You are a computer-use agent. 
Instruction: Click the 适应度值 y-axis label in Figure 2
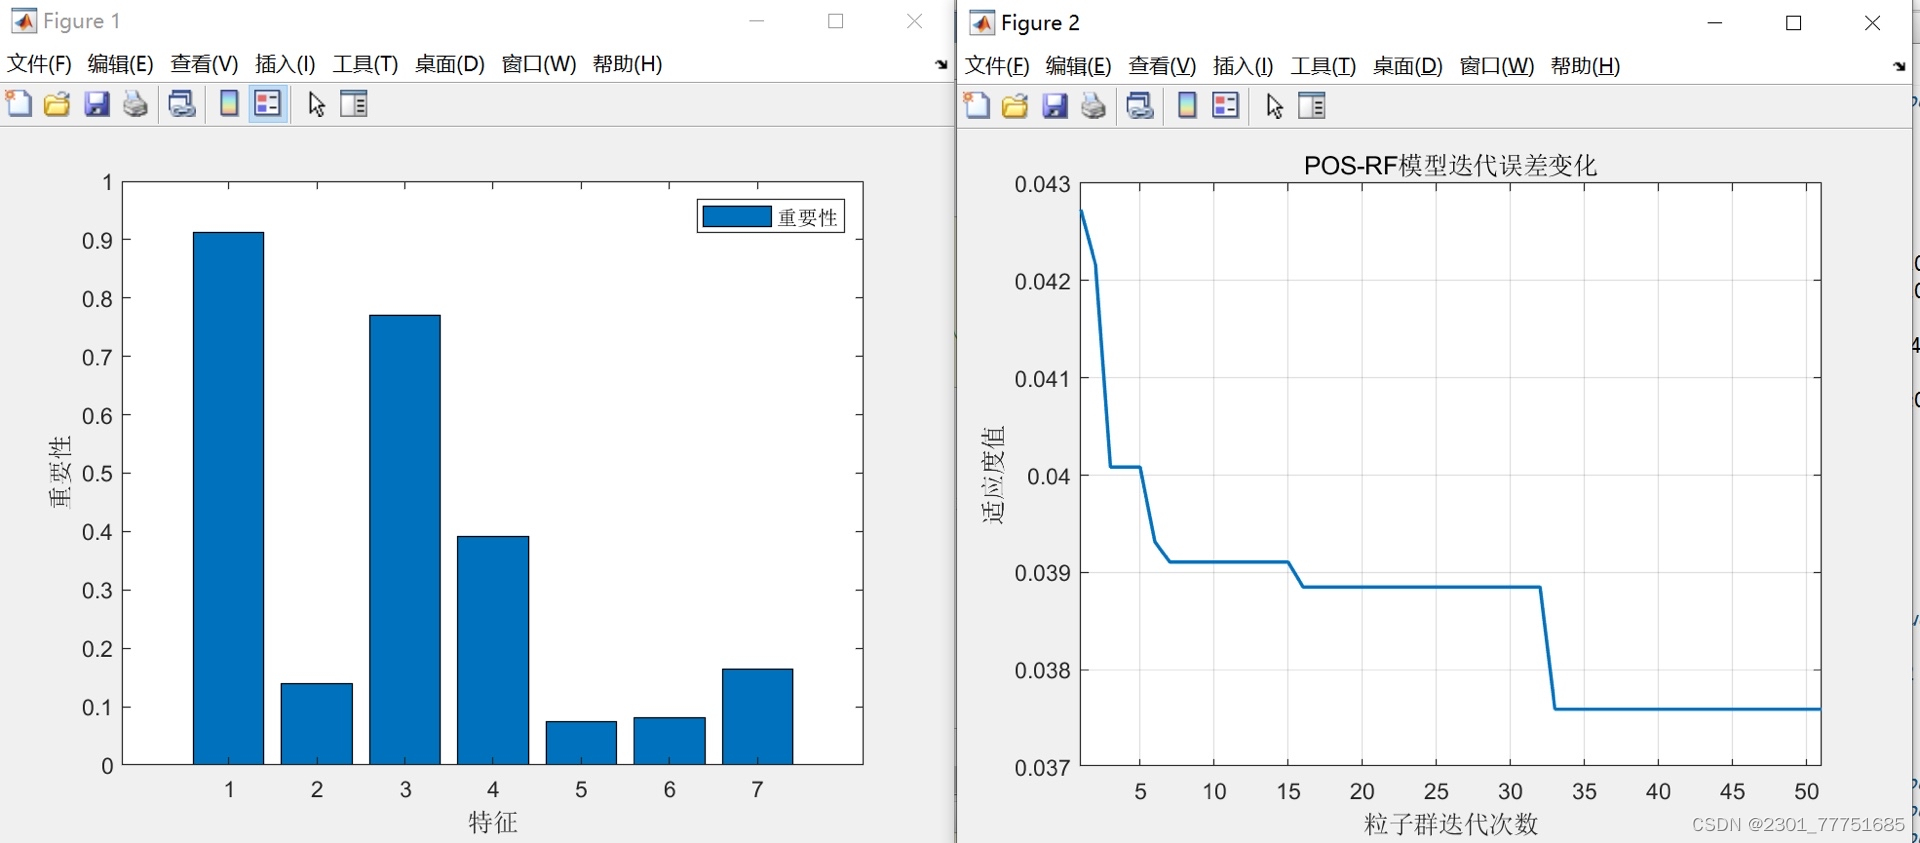pyautogui.click(x=993, y=475)
